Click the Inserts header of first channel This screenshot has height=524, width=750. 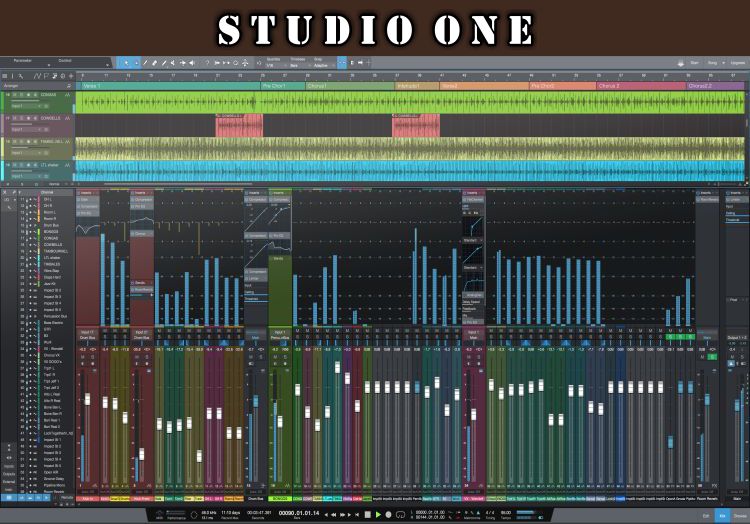(88, 193)
